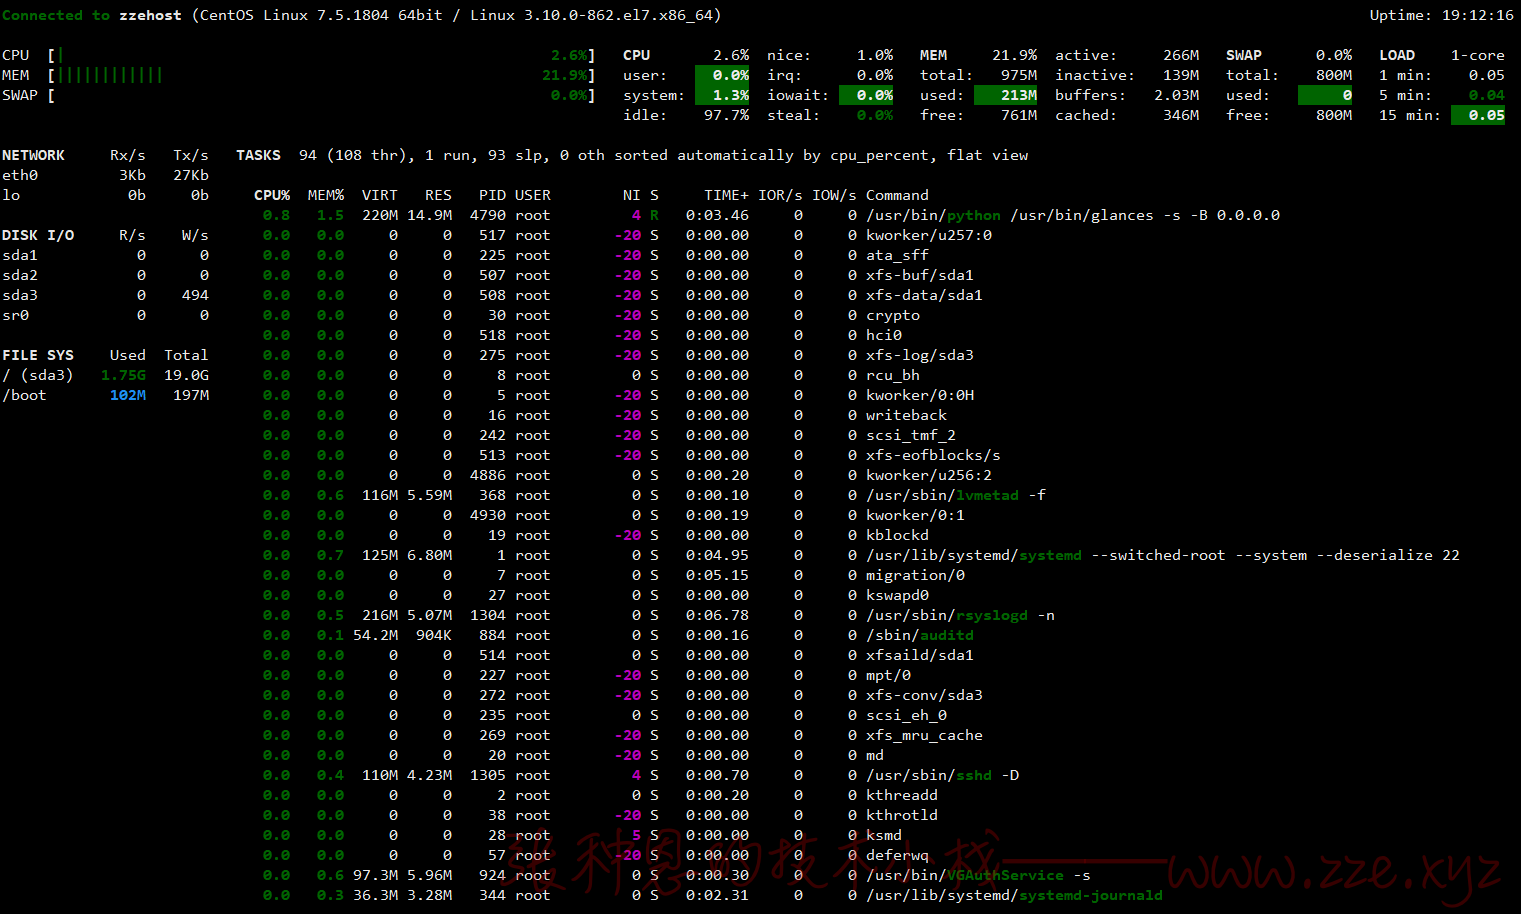
Task: Select the systemd --switched-root process command
Action: coord(1163,555)
